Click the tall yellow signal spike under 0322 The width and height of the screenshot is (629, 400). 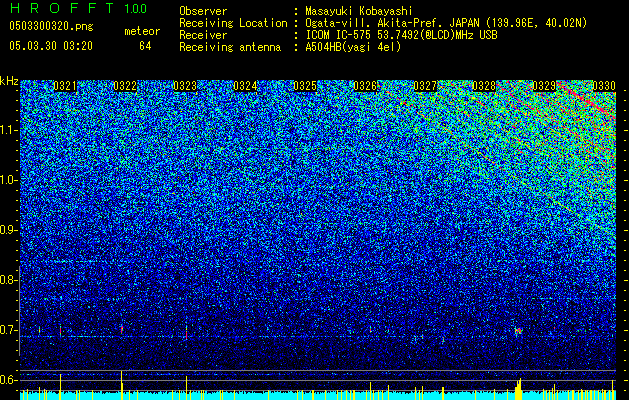click(x=121, y=385)
